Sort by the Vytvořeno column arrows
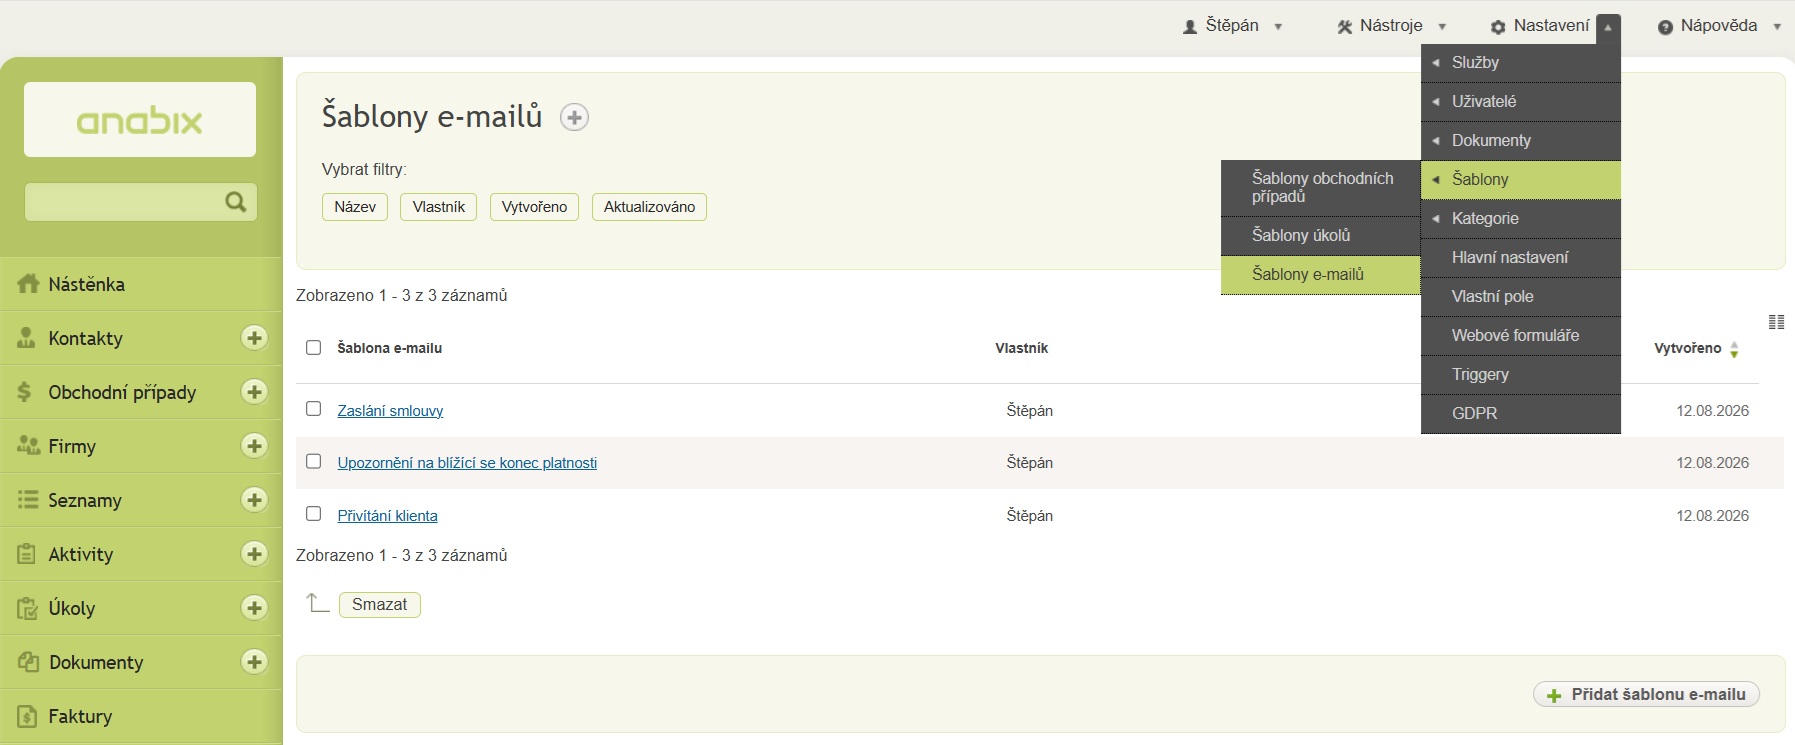This screenshot has width=1795, height=745. tap(1734, 349)
